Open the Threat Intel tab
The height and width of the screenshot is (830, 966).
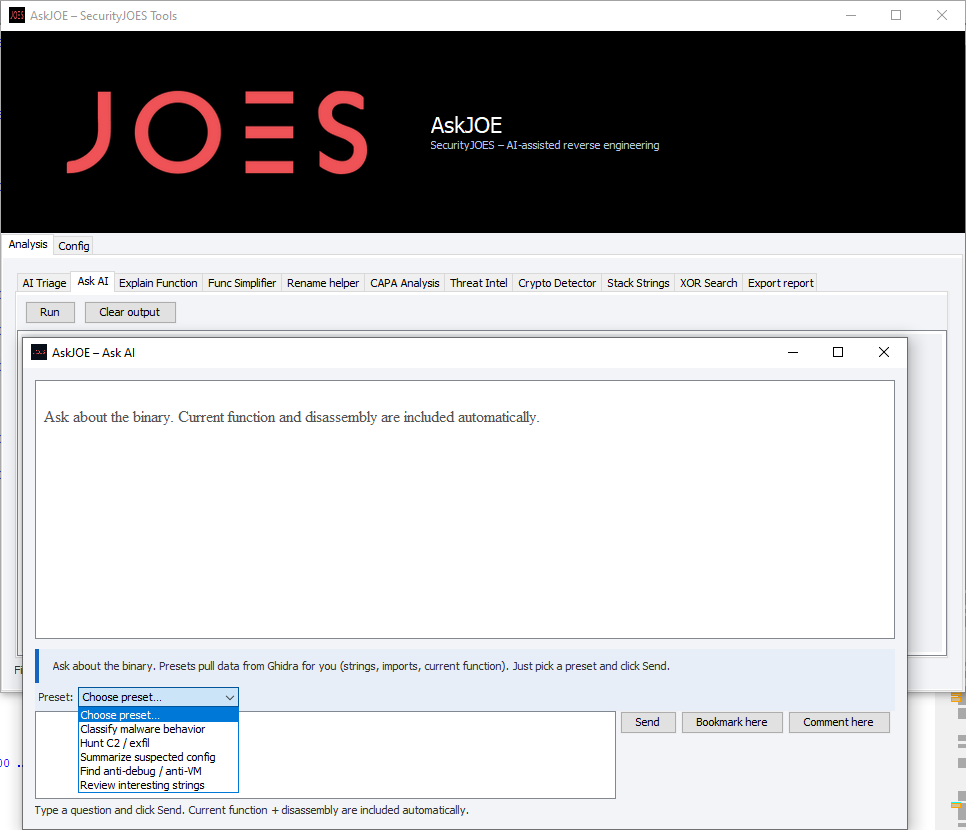pyautogui.click(x=479, y=283)
